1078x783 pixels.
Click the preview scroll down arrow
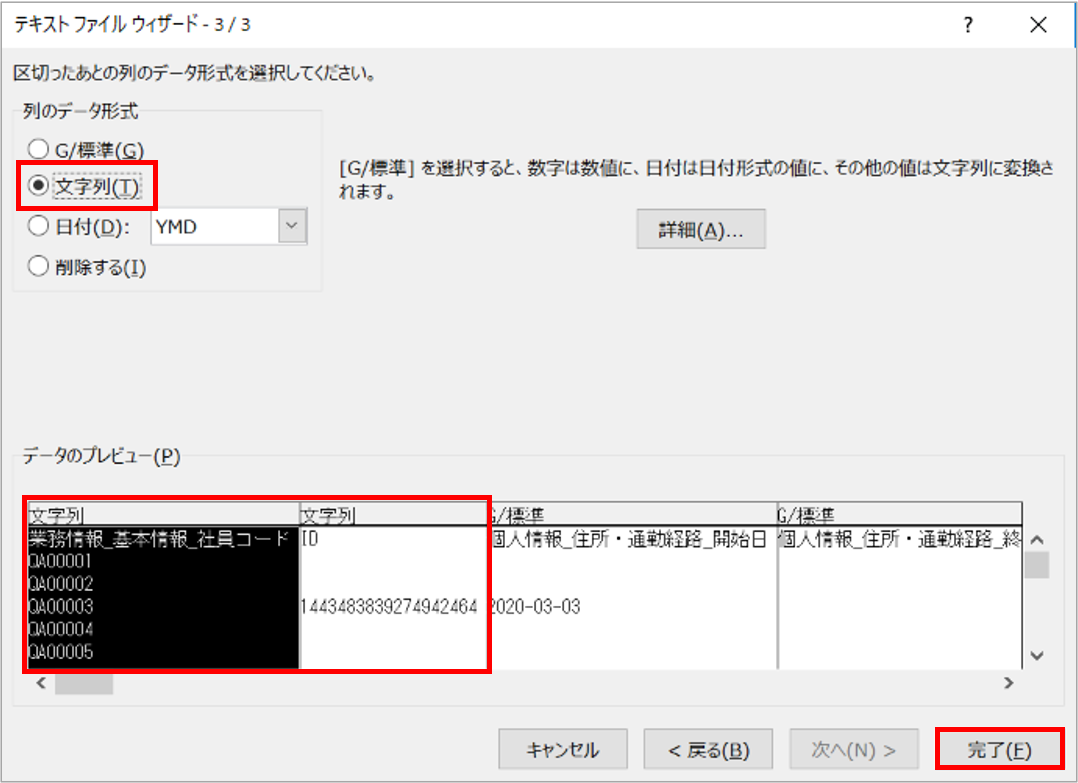[1036, 655]
